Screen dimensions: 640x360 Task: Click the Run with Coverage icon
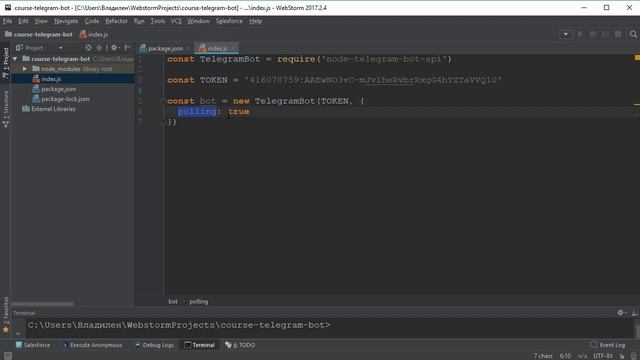[605, 34]
